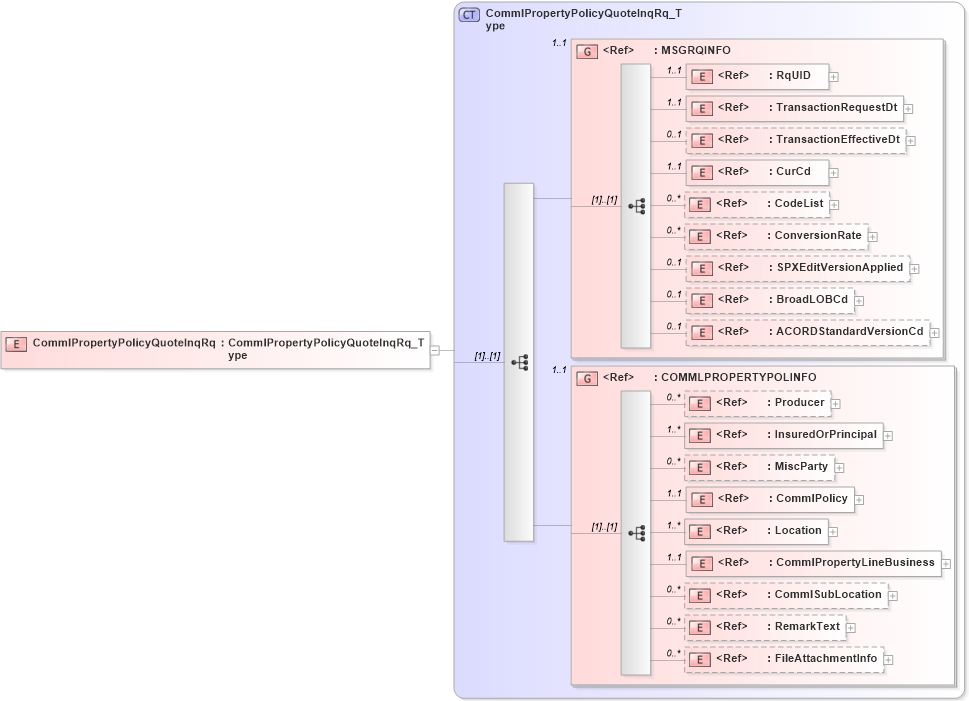The image size is (969, 701).
Task: Select the E icon next to CurCd
Action: (701, 172)
